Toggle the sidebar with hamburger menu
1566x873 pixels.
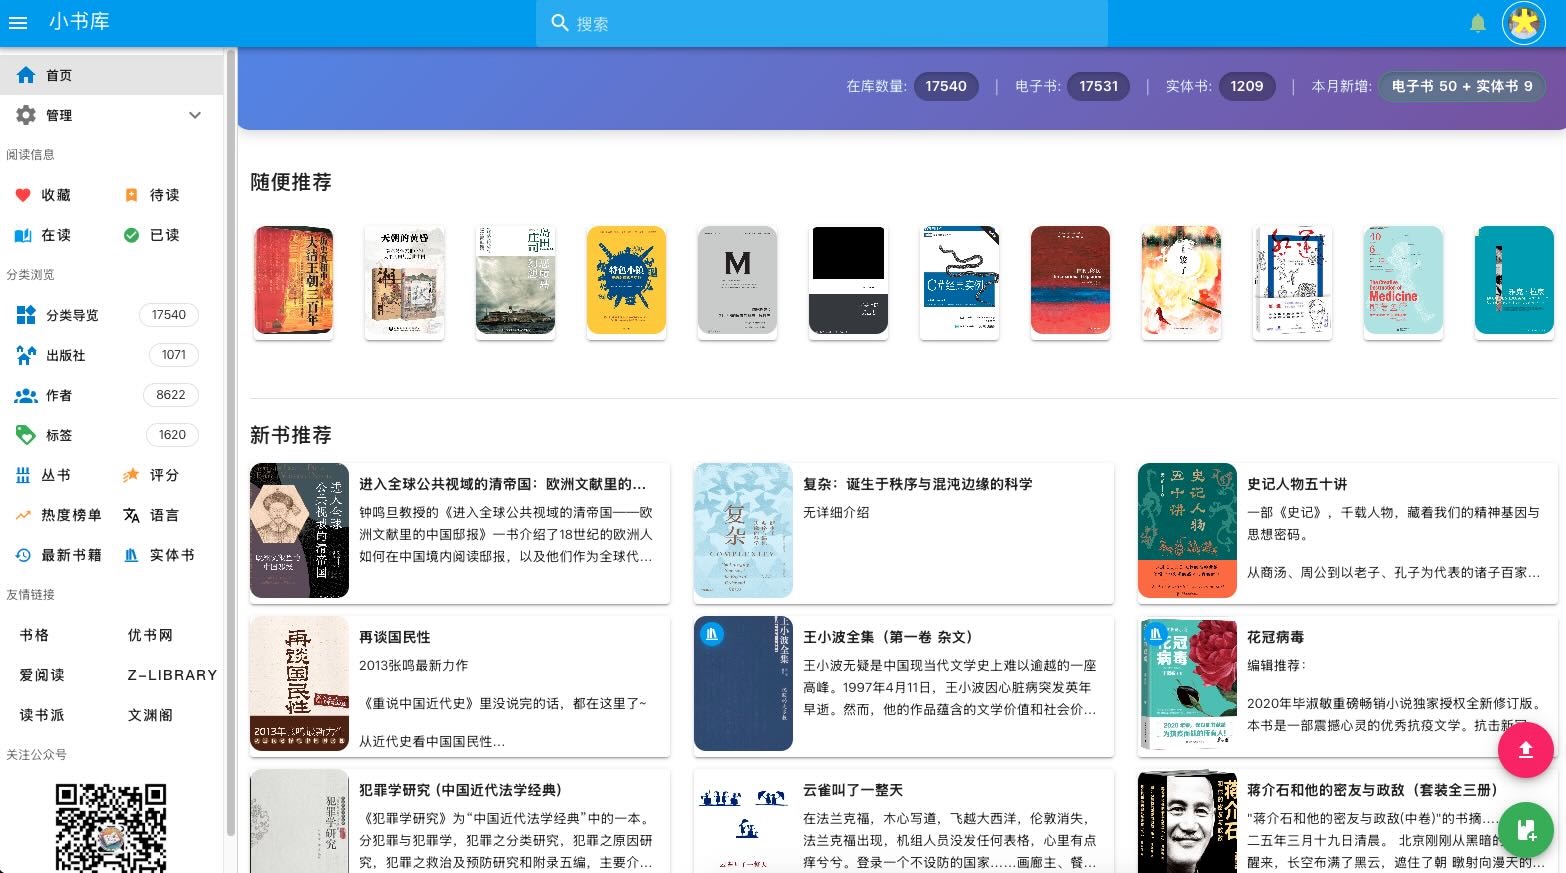(18, 22)
